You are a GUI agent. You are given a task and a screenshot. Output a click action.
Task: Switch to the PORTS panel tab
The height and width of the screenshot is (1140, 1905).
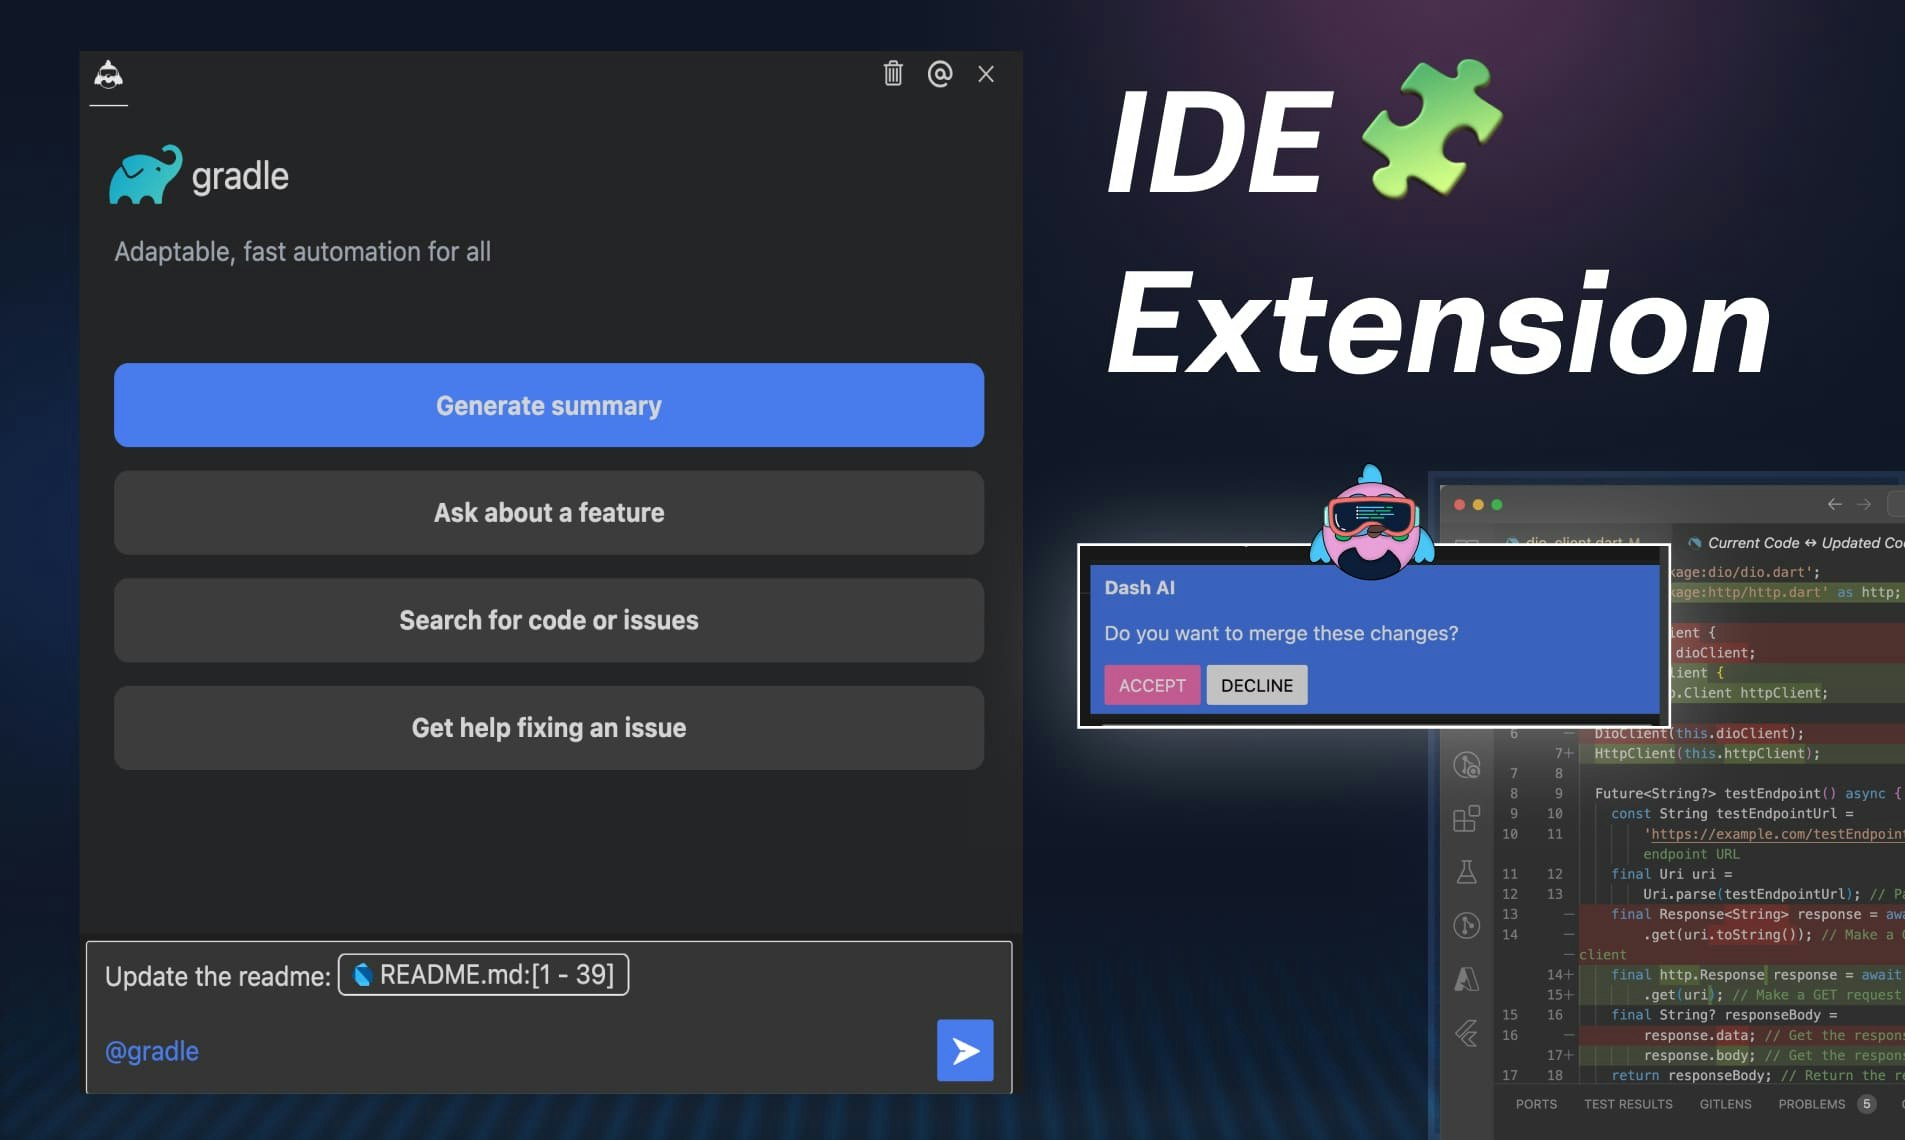(1536, 1104)
